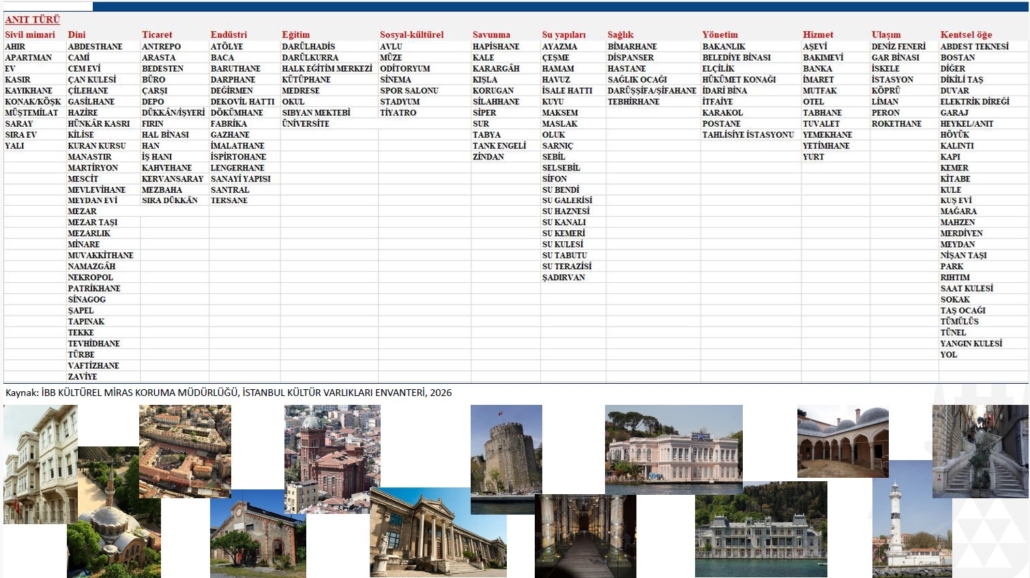Click the ANIT TÜRÜ table title
1030x578 pixels.
pyautogui.click(x=33, y=20)
